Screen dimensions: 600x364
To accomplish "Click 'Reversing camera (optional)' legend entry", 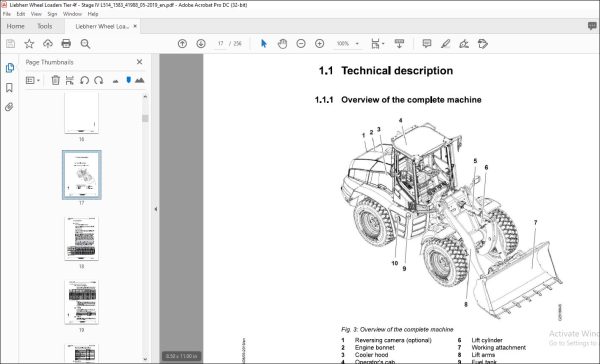I will pos(393,340).
